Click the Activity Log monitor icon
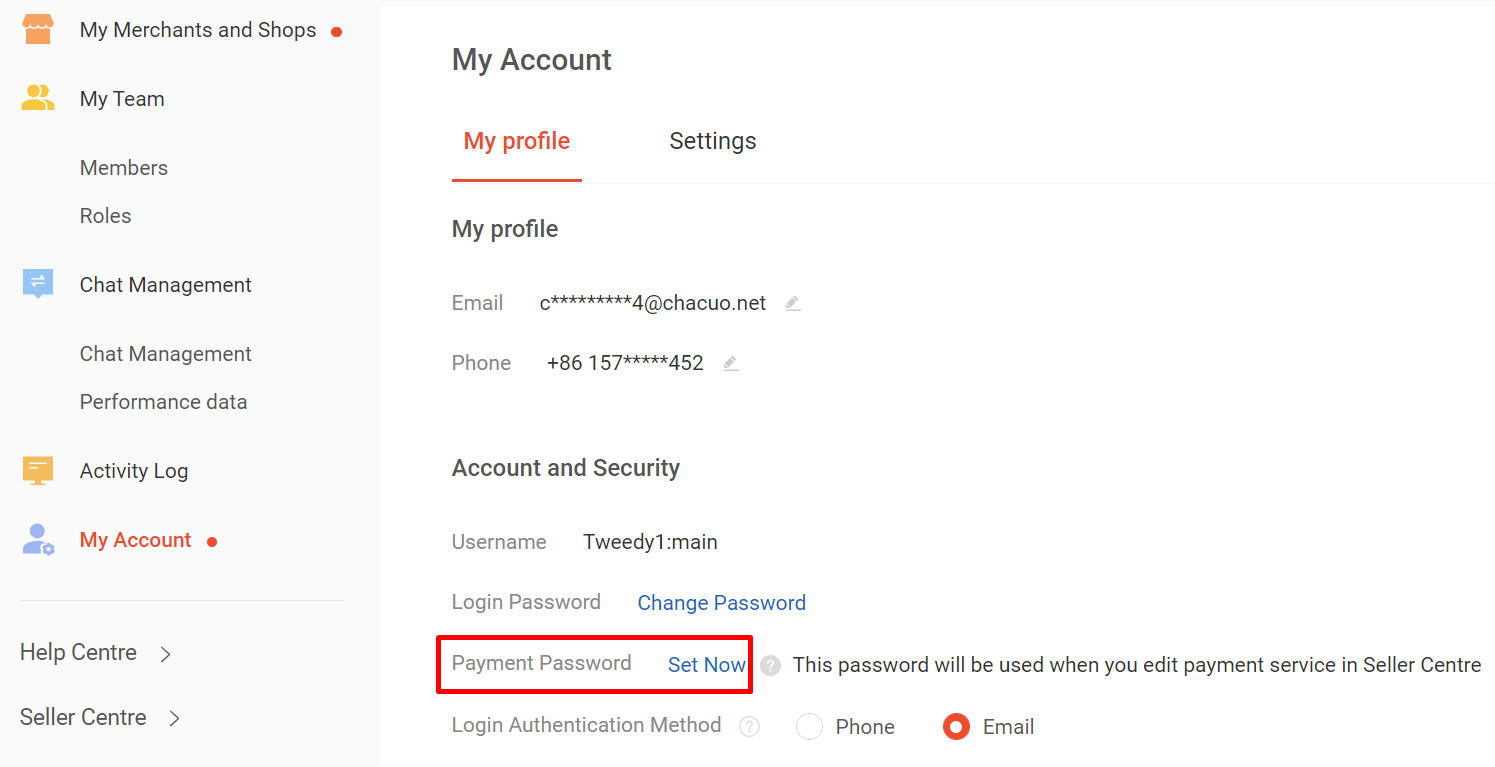Viewport: 1495px width, 767px height. coord(37,470)
